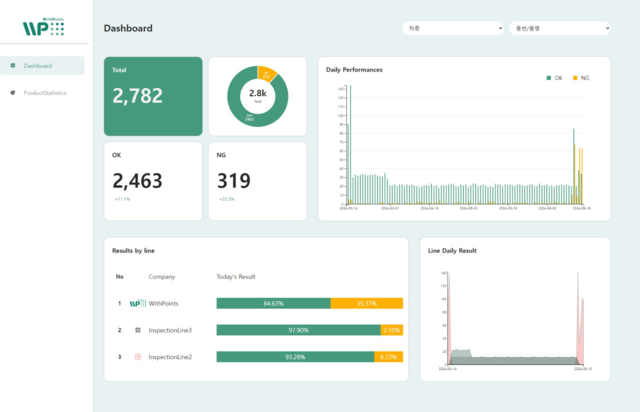Click the orange NG segment of donut chart
This screenshot has height=412, width=640.
[265, 73]
